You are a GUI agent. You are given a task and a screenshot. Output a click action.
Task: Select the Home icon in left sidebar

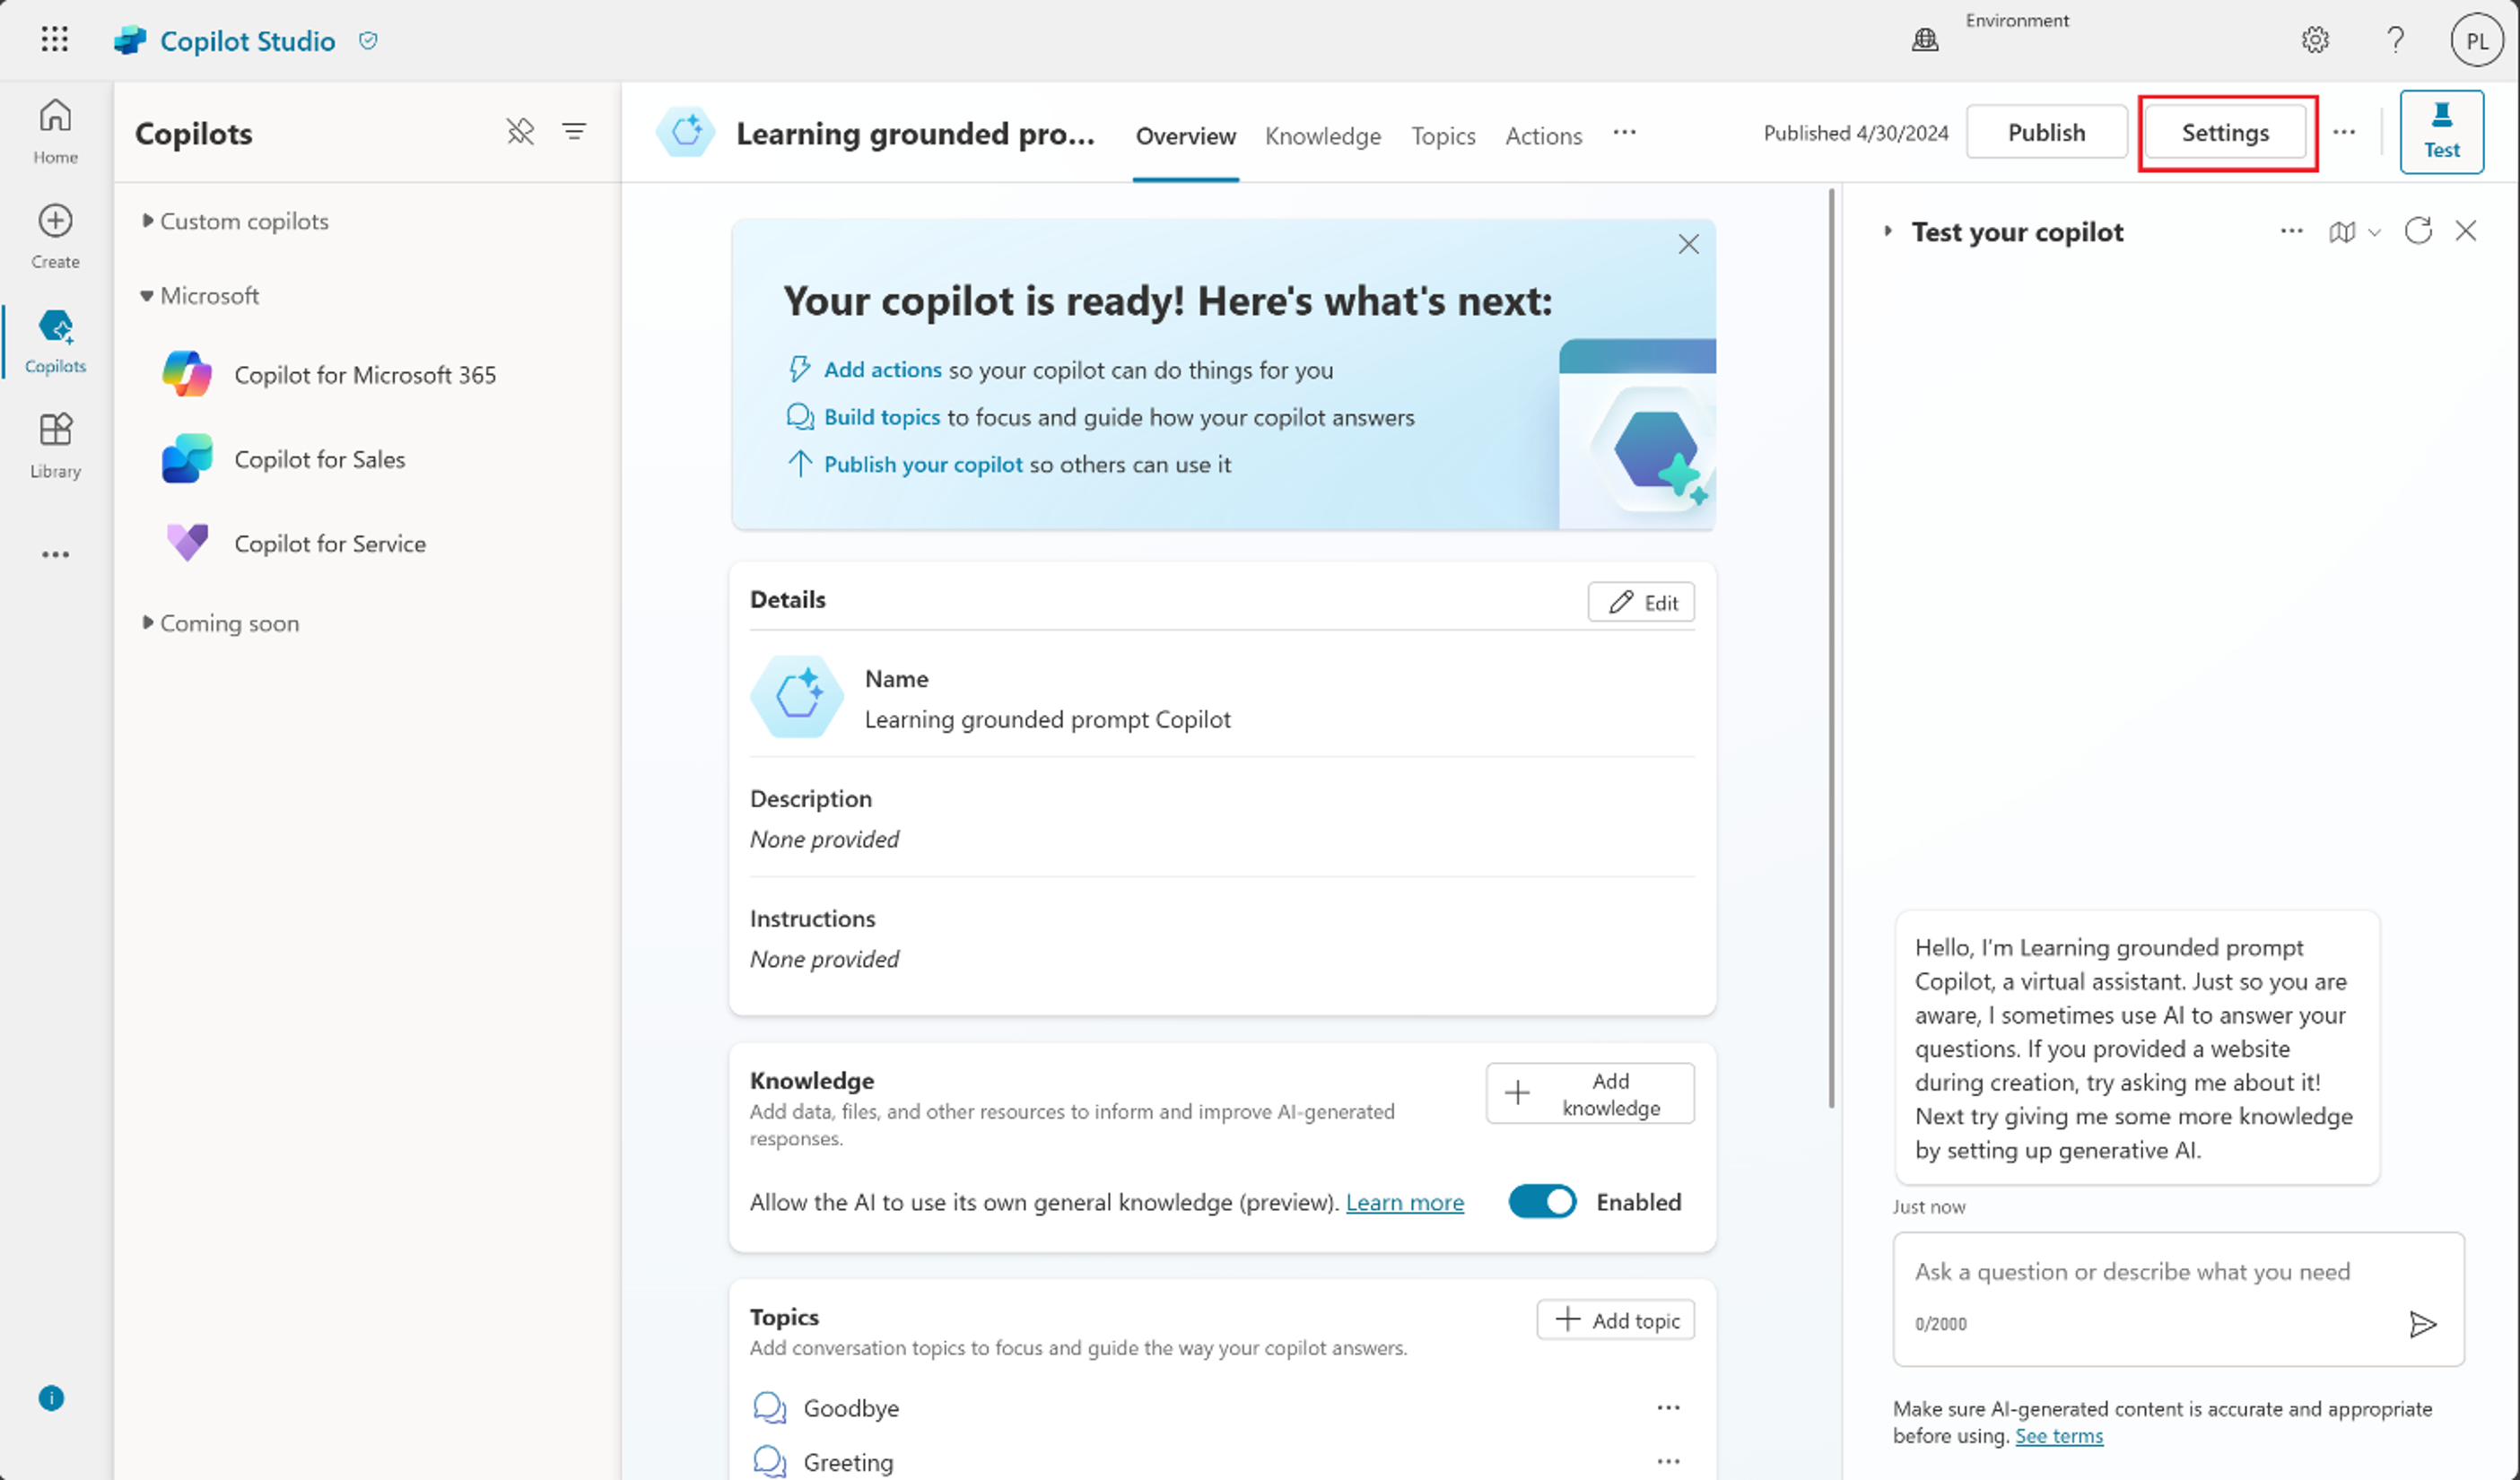point(55,130)
